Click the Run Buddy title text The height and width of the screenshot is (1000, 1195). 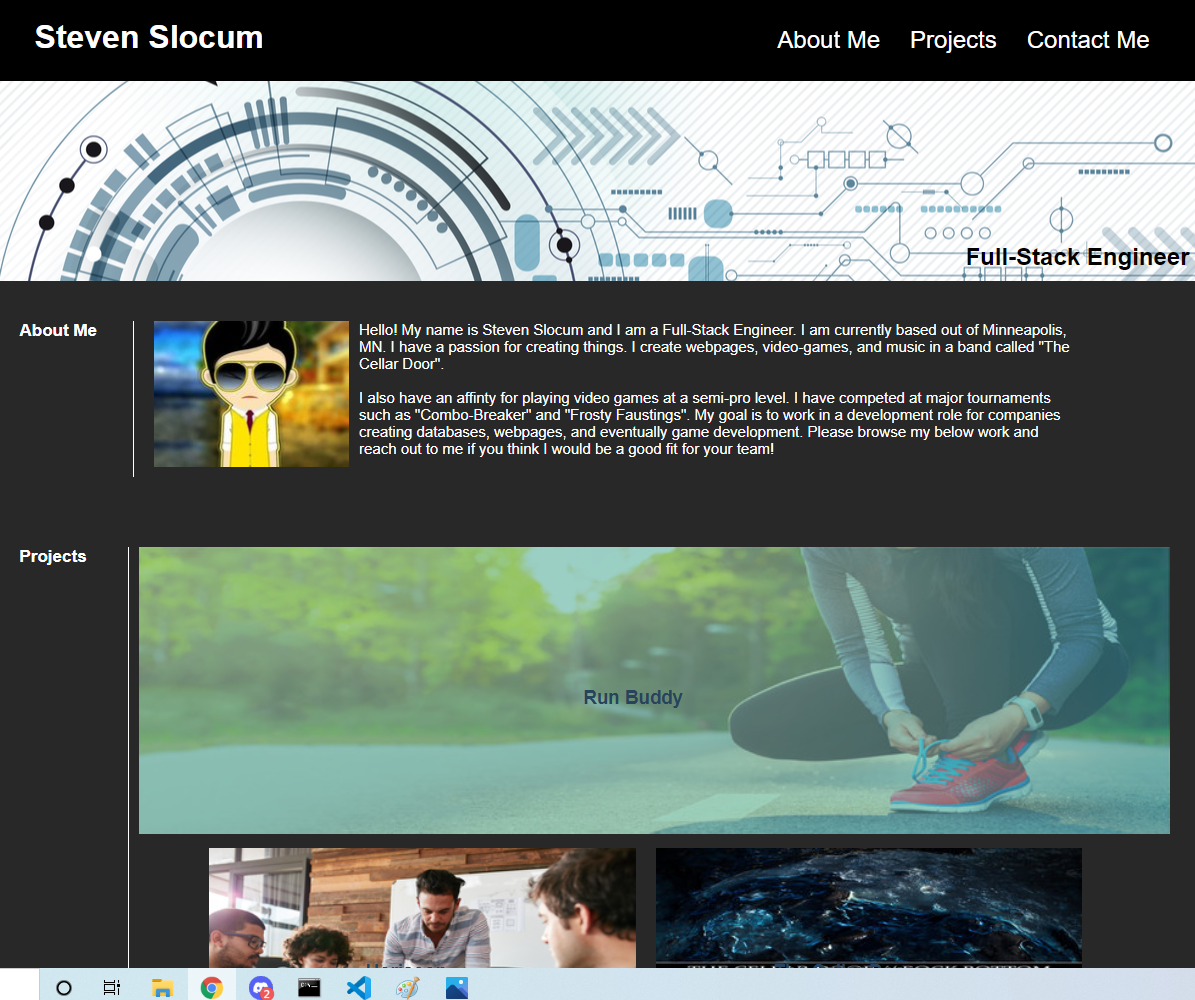[633, 697]
